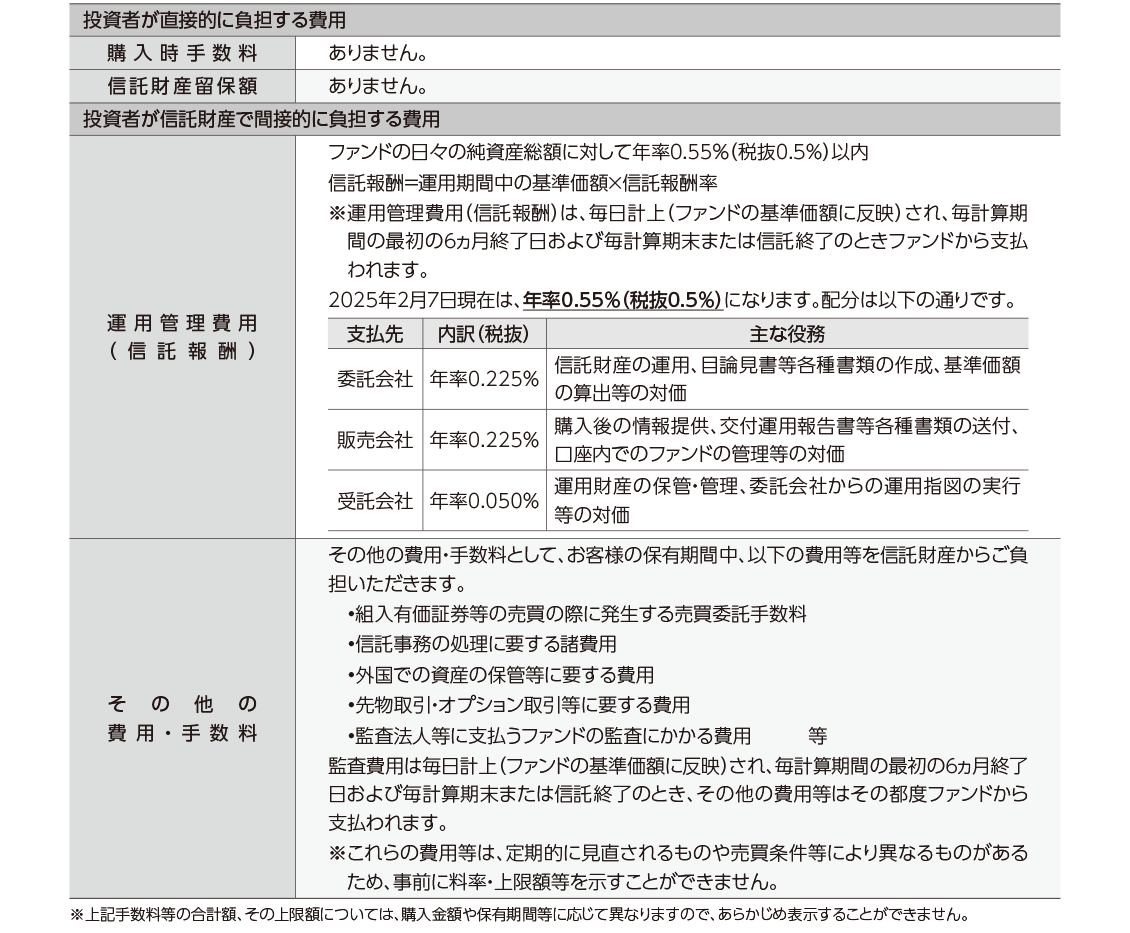This screenshot has width=1130, height=933.
Task: Select the 投資者が信託財産で間接的に負担する費用 header
Action: 261,119
